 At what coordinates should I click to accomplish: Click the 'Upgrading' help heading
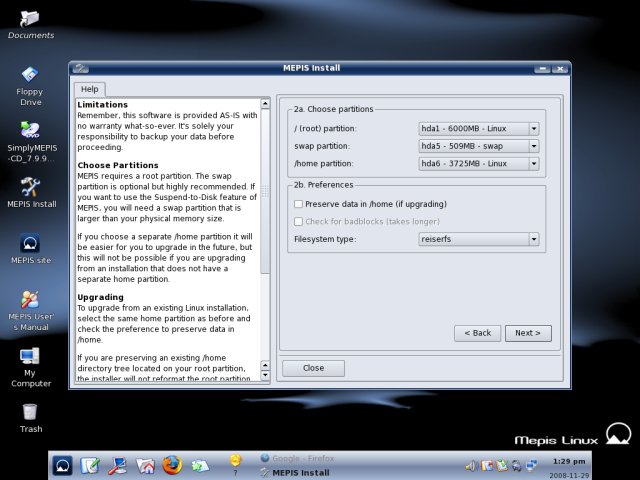click(100, 297)
